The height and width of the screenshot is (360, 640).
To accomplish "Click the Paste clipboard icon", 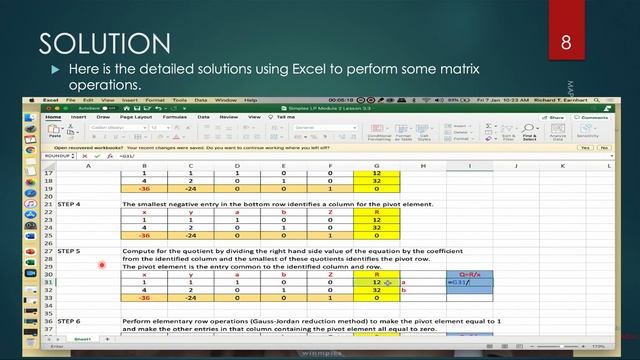I will pos(54,129).
